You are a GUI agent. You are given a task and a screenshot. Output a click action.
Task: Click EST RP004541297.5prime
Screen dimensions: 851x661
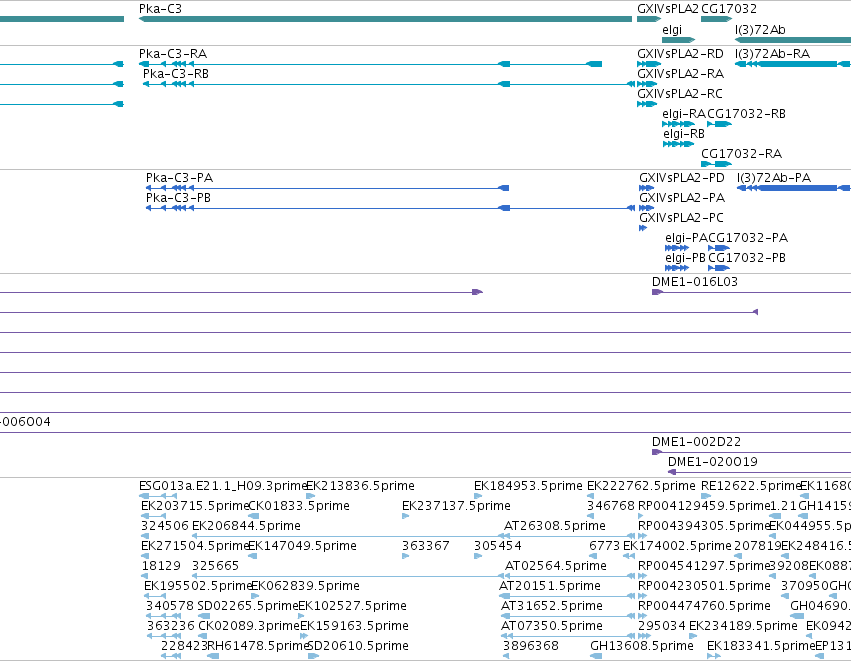[x=643, y=576]
